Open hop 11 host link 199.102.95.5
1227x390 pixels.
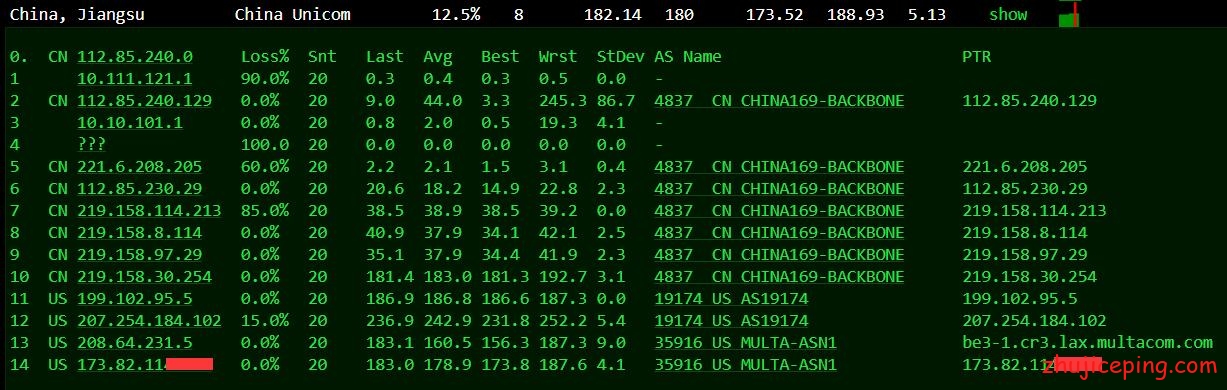(135, 299)
